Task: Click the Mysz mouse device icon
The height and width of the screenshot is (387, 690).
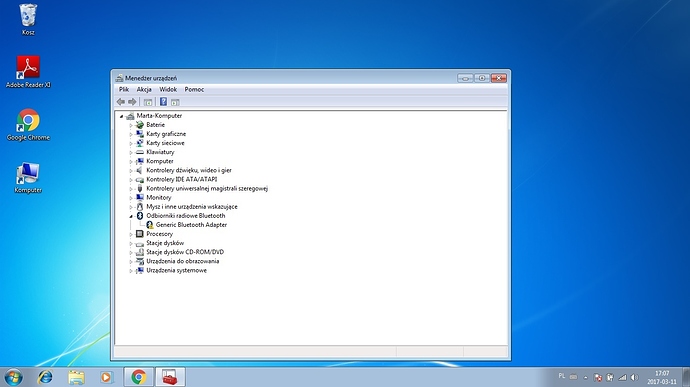Action: point(140,206)
